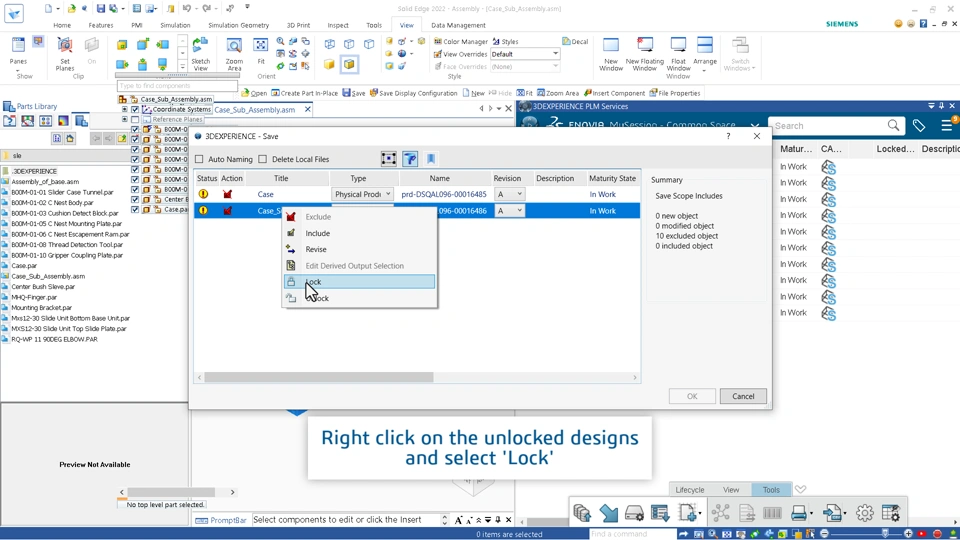The width and height of the screenshot is (960, 540).
Task: Click the print icon in the Tools bar
Action: tap(798, 512)
